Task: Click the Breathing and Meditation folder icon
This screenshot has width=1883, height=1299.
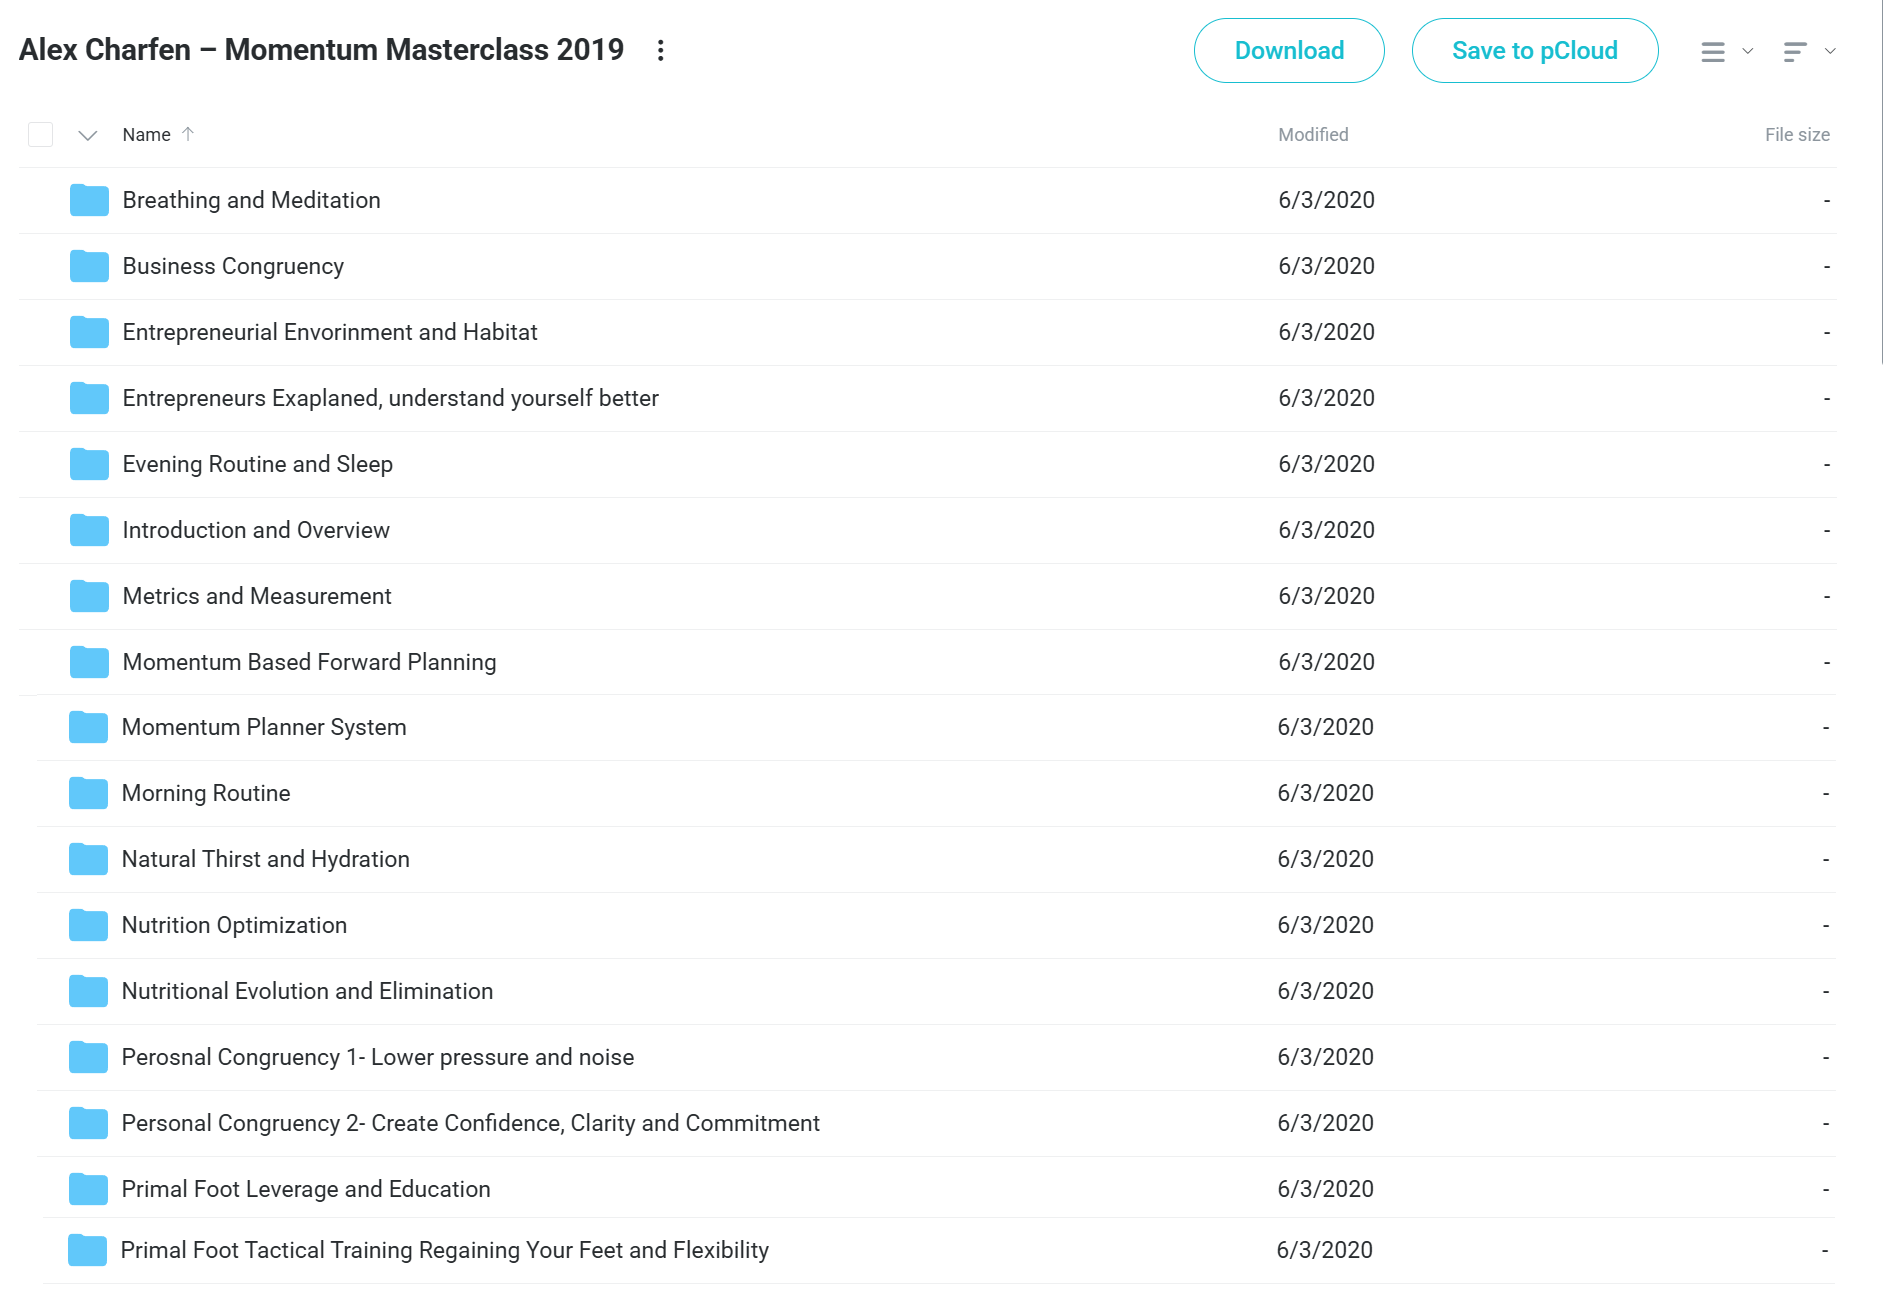Action: tap(89, 200)
